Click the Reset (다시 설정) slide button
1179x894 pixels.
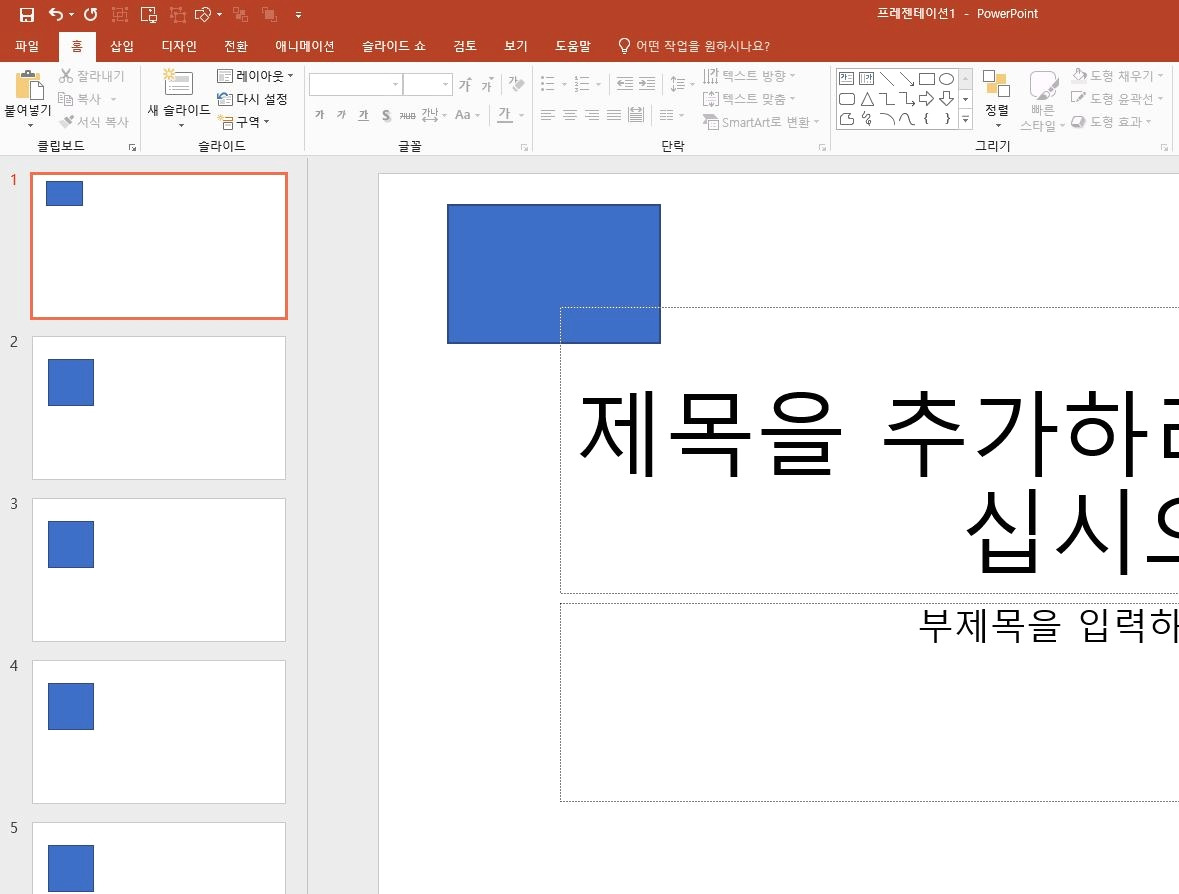coord(253,98)
